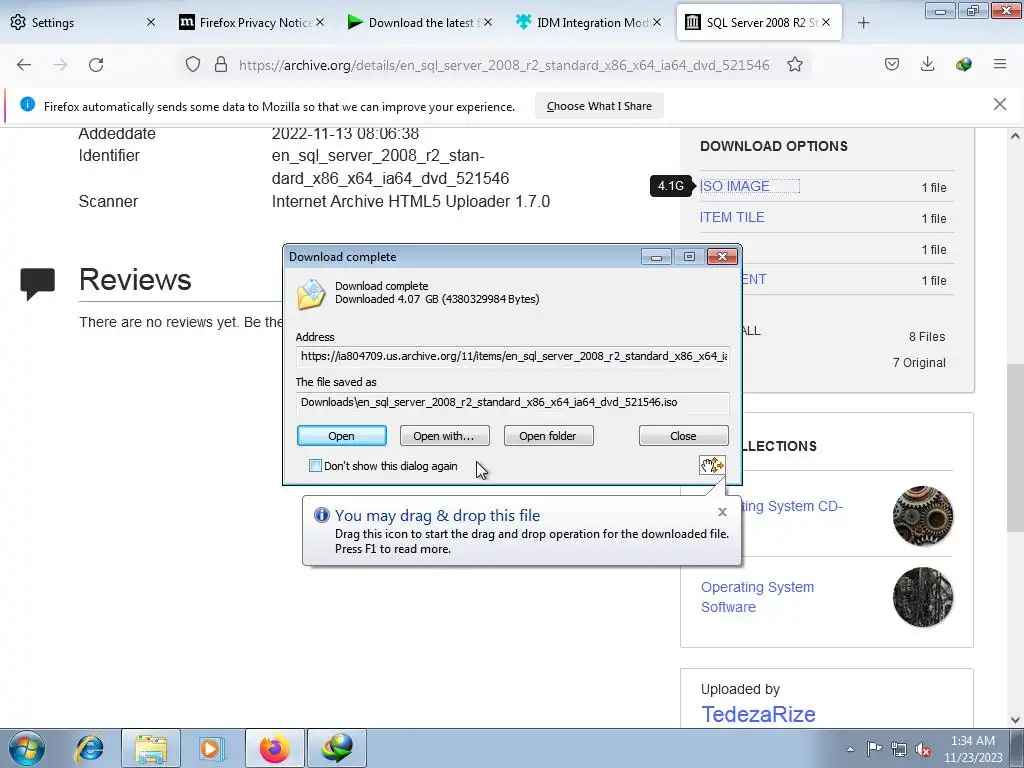Show hidden system tray icons
The image size is (1024, 768).
(x=850, y=749)
